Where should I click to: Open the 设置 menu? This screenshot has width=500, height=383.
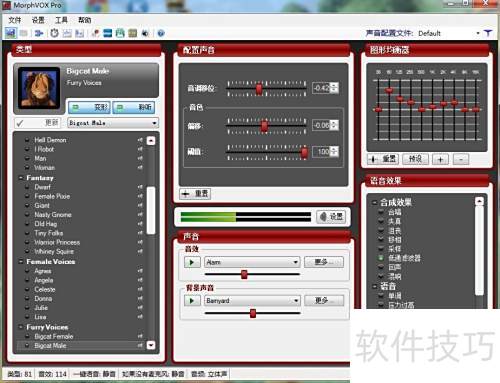[38, 20]
